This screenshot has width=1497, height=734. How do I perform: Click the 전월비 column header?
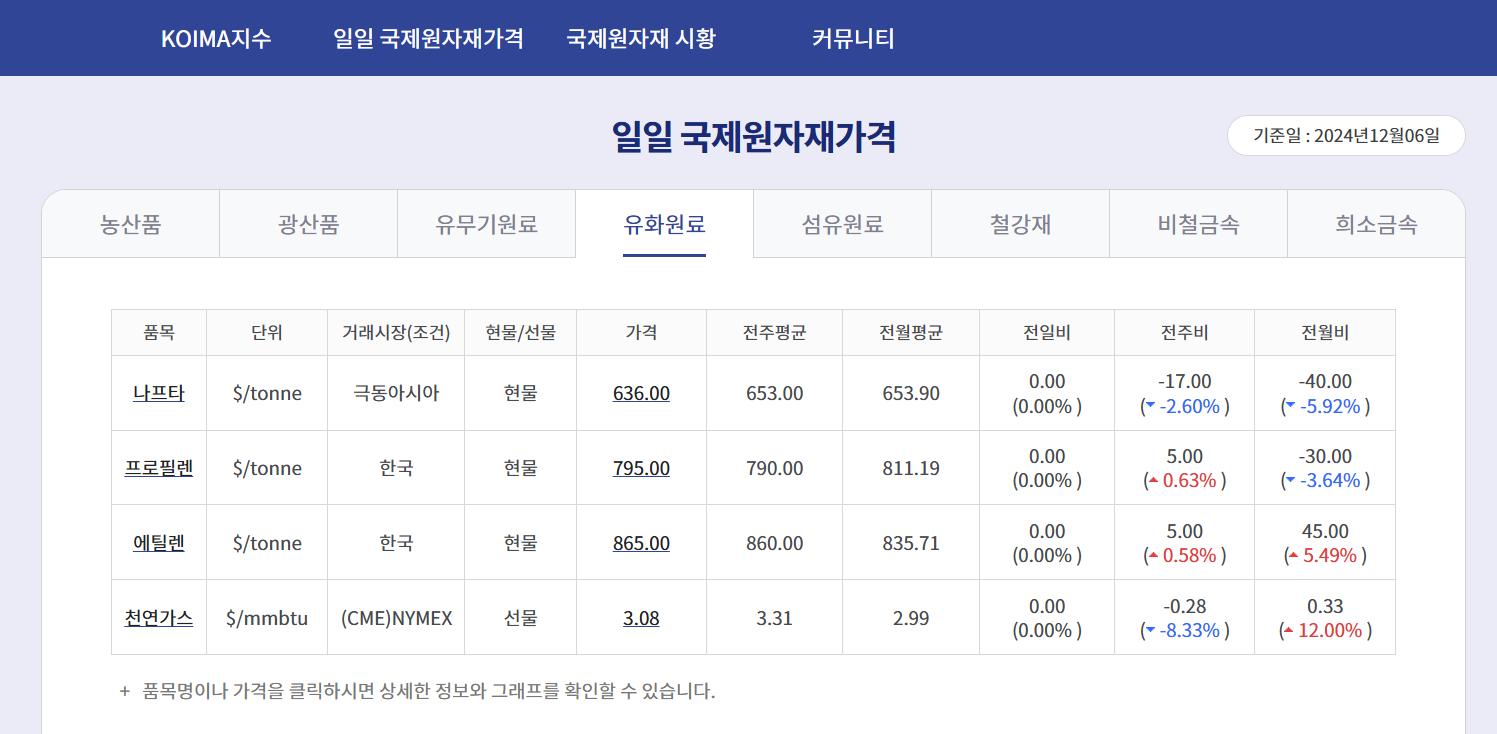(1325, 333)
